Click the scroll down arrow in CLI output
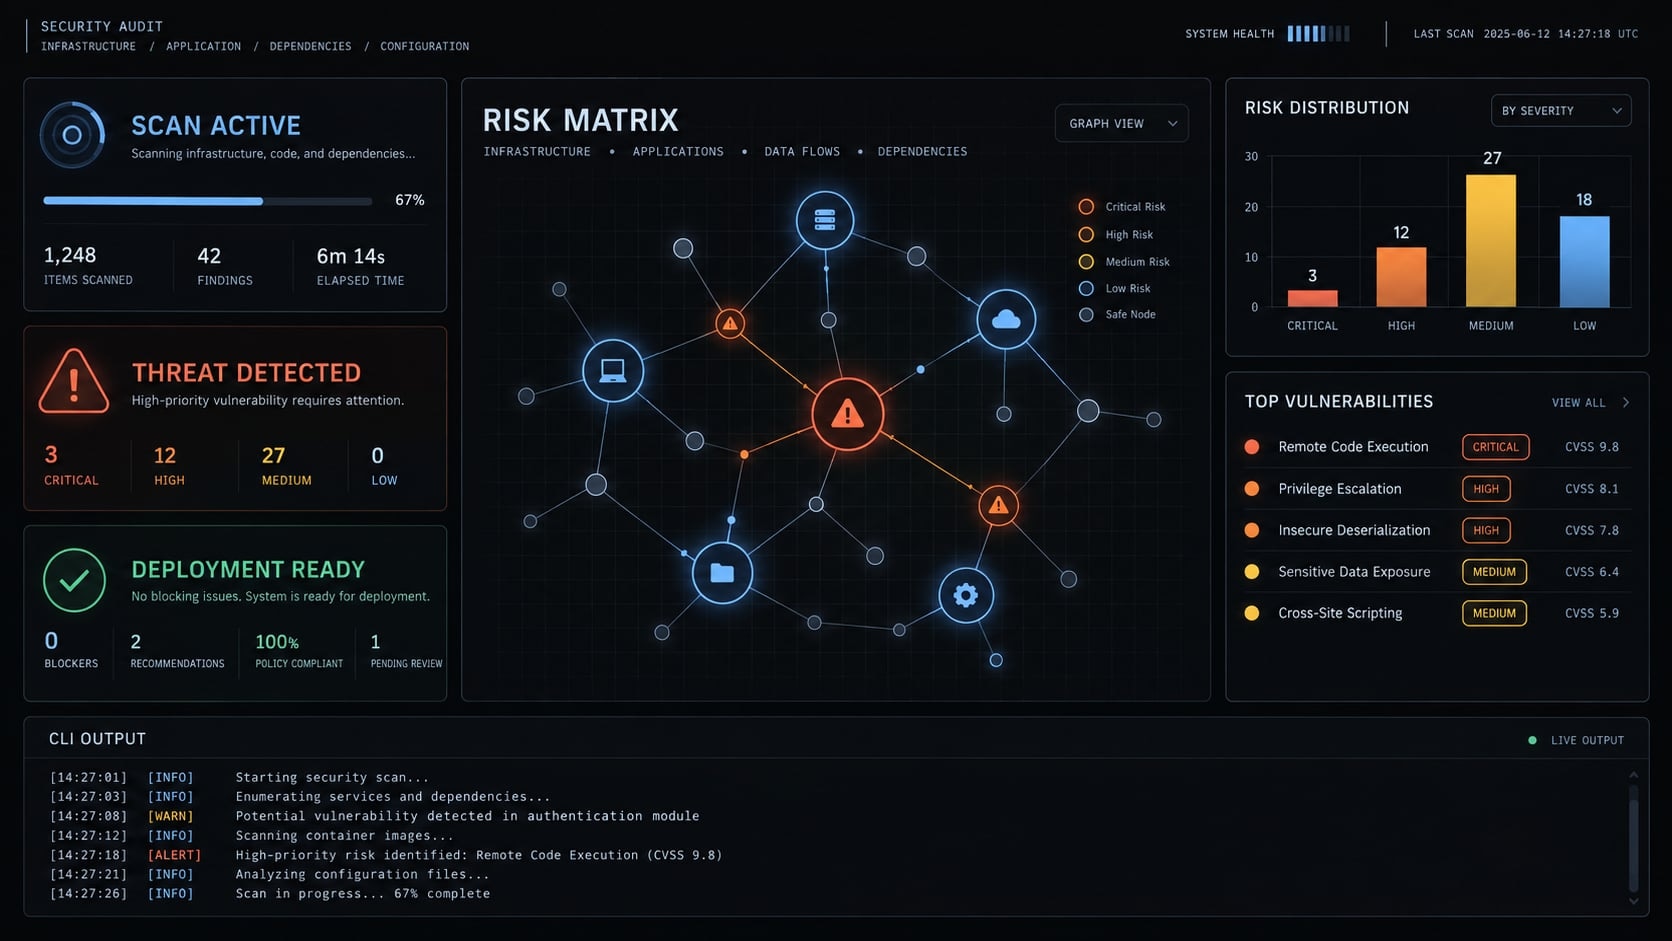 pos(1634,901)
